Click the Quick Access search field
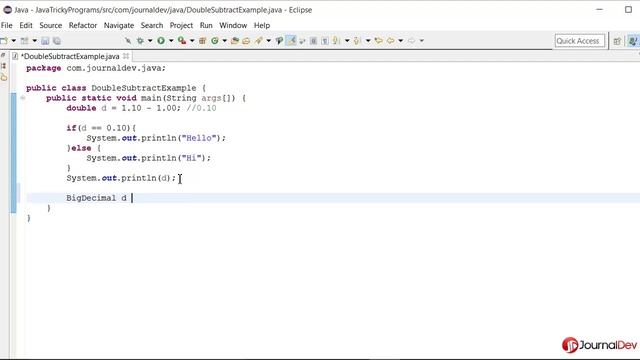The height and width of the screenshot is (360, 640). pos(580,41)
